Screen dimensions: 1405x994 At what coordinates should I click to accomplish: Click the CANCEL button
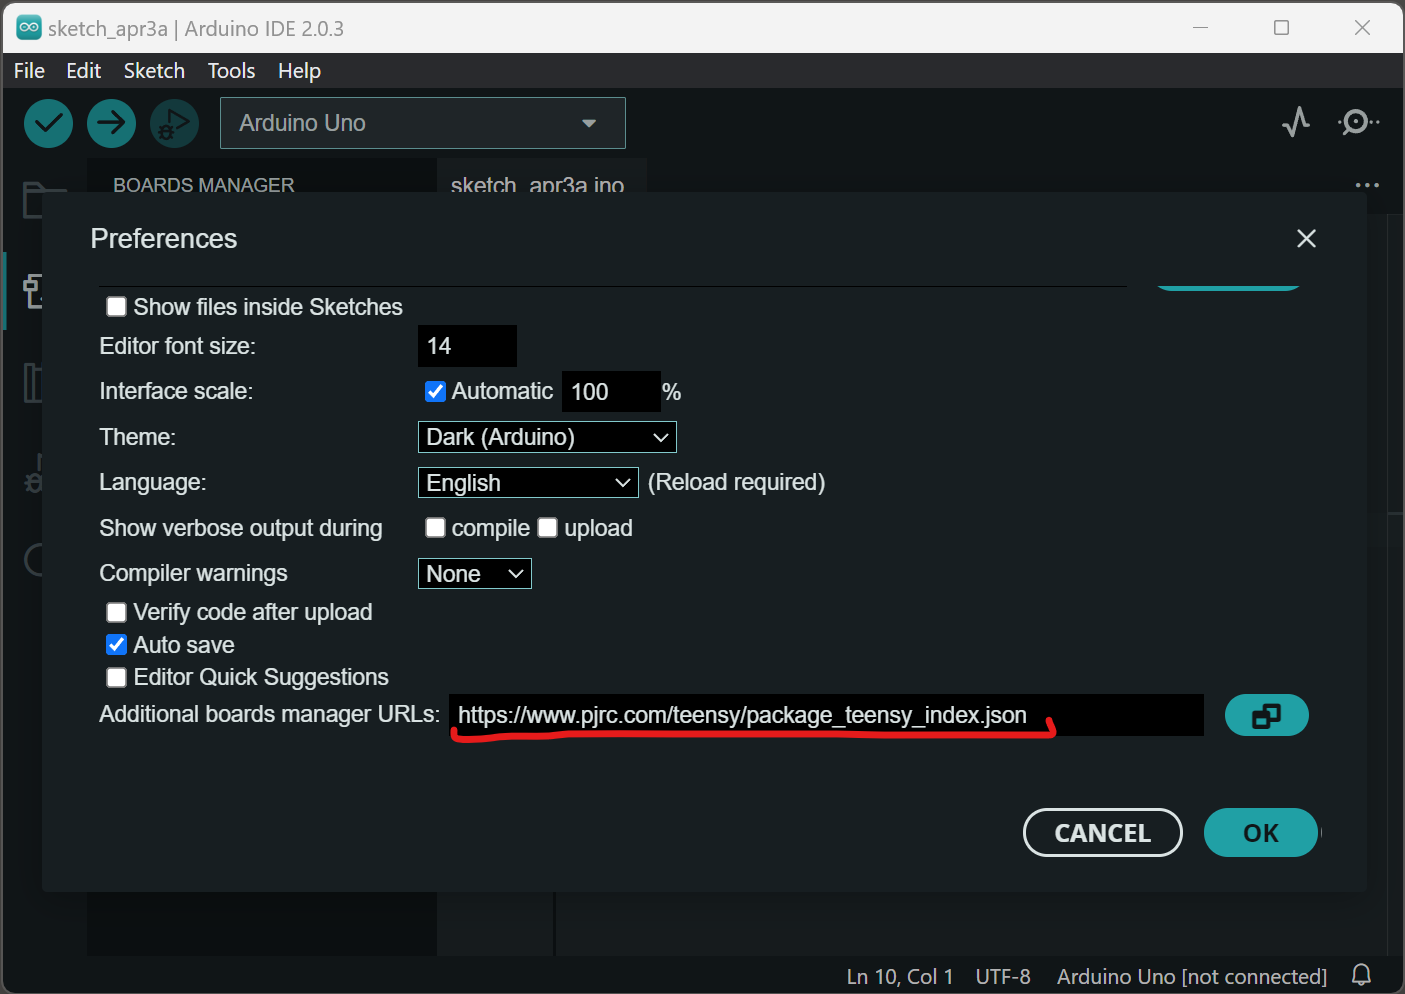click(1103, 833)
